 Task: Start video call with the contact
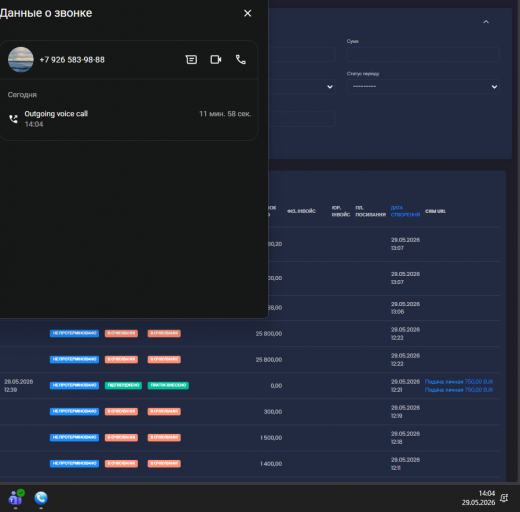pos(216,60)
